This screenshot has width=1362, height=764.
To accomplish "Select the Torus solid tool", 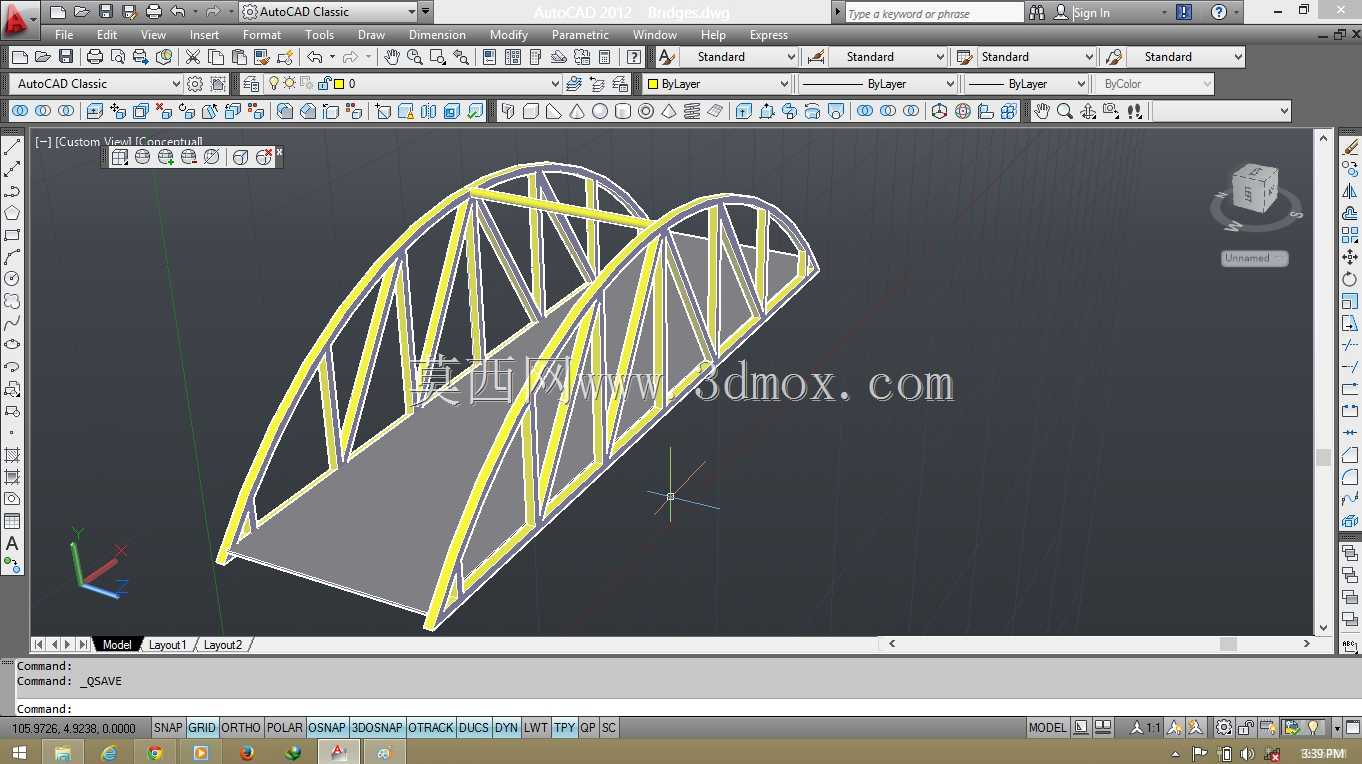I will (645, 111).
